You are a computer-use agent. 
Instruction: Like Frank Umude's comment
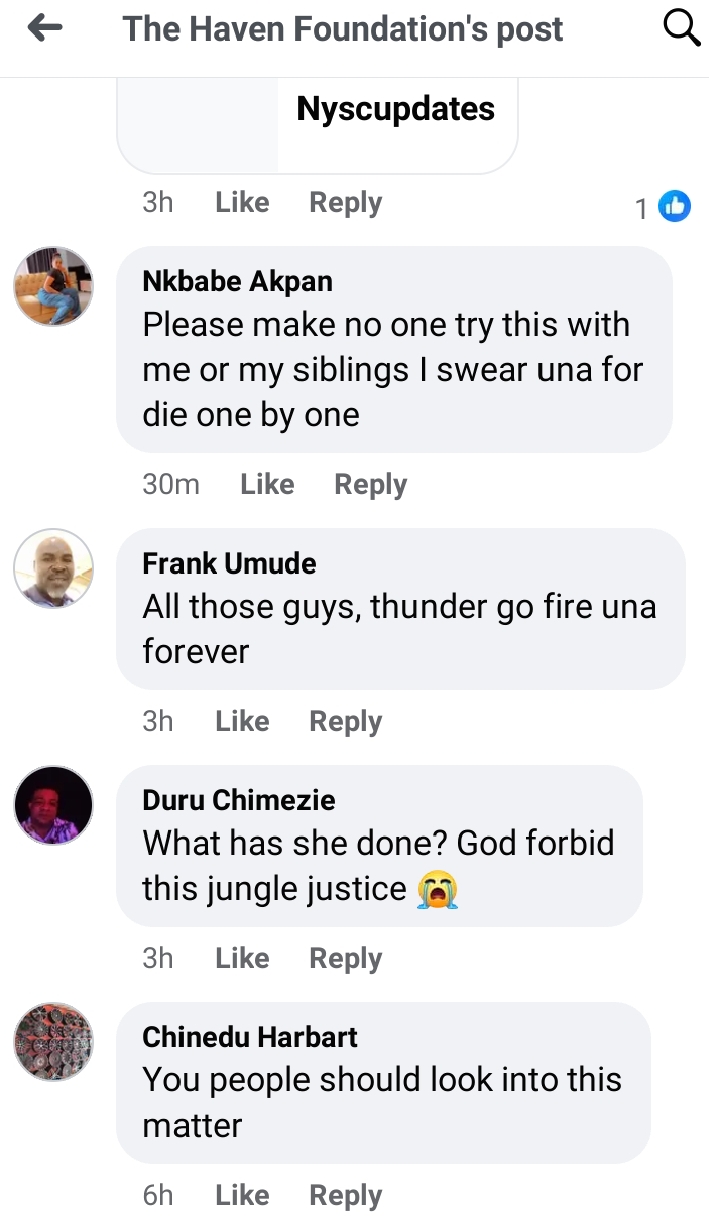(x=242, y=722)
